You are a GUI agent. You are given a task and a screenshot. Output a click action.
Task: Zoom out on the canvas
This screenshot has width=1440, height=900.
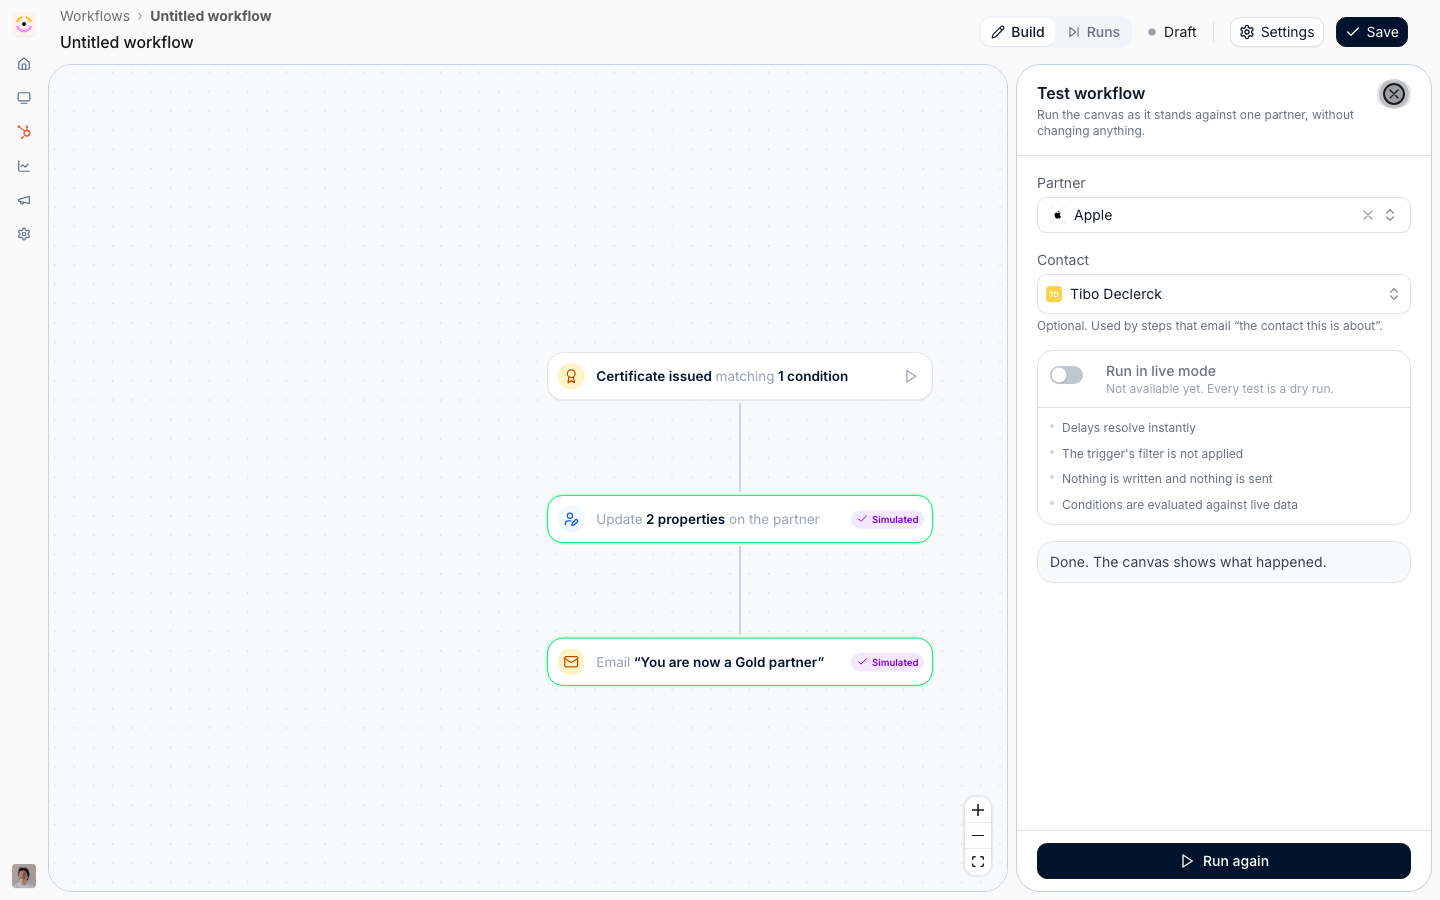point(978,836)
